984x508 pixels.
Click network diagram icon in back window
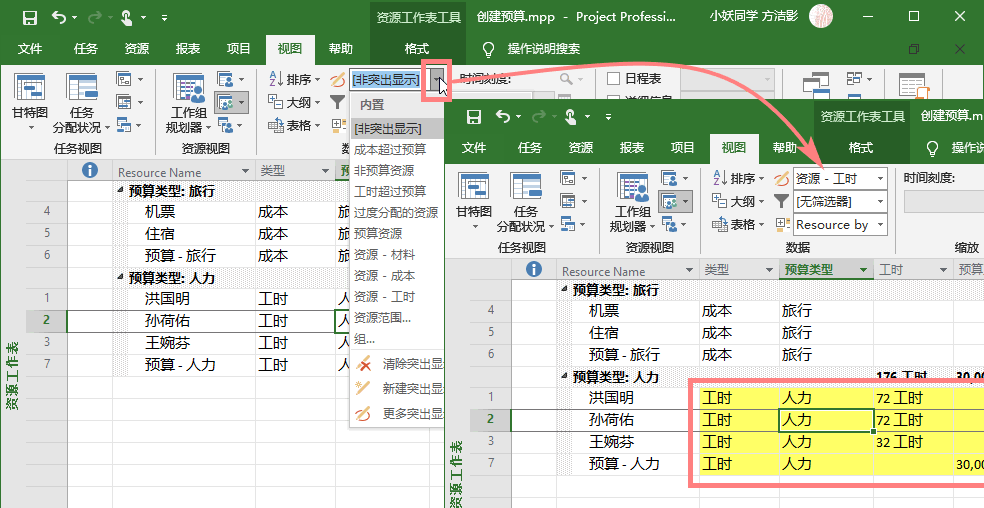(x=124, y=78)
